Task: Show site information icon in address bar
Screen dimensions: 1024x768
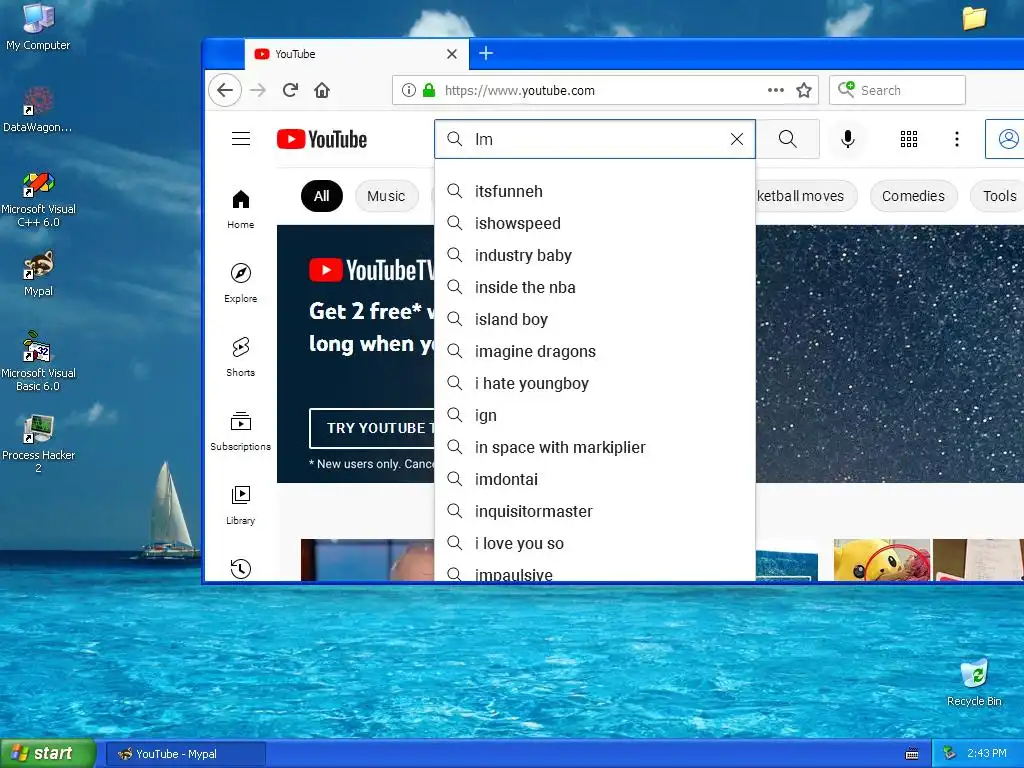Action: pos(409,90)
